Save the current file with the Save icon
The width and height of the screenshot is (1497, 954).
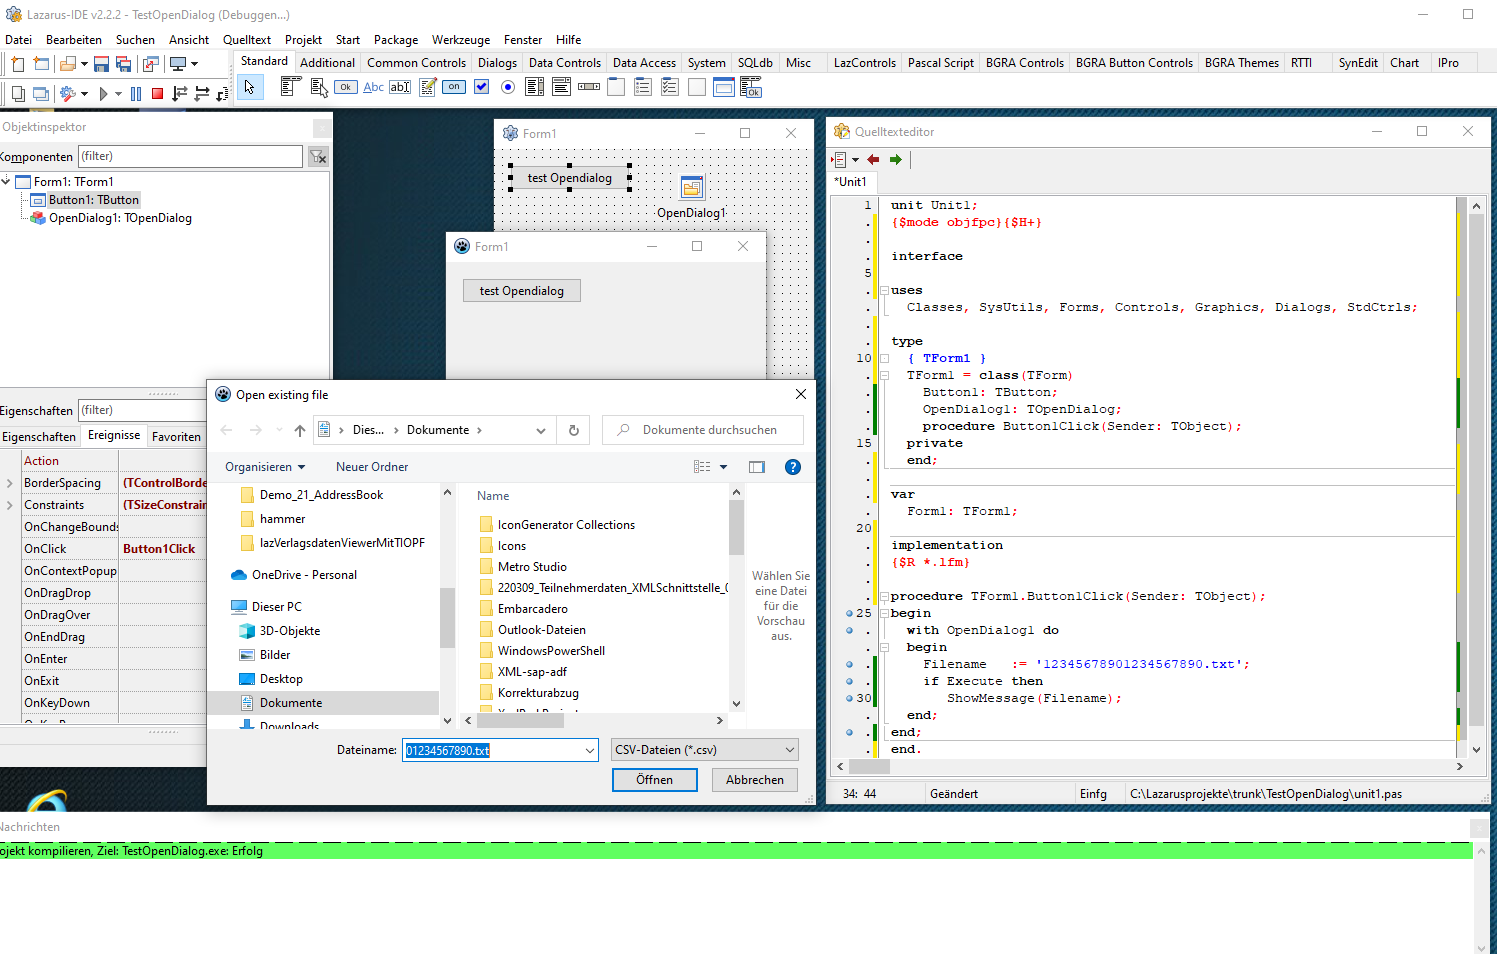click(x=101, y=64)
